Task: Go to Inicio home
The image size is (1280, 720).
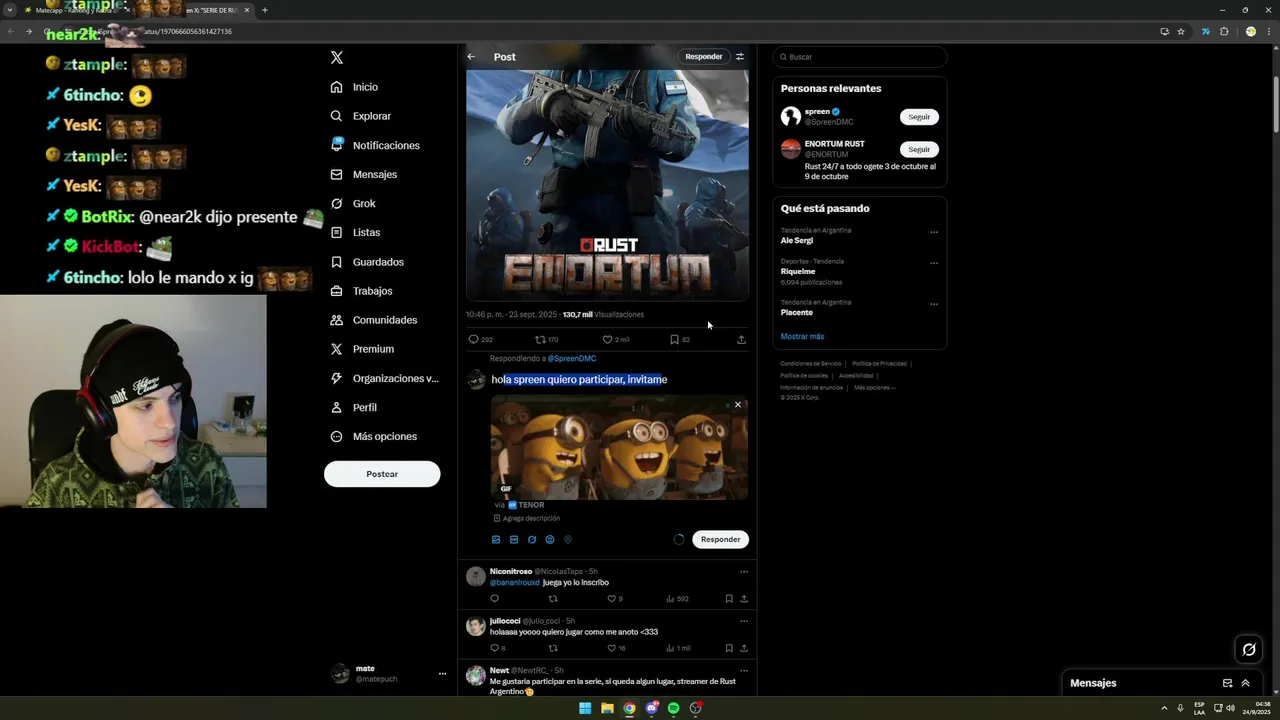Action: click(x=354, y=87)
